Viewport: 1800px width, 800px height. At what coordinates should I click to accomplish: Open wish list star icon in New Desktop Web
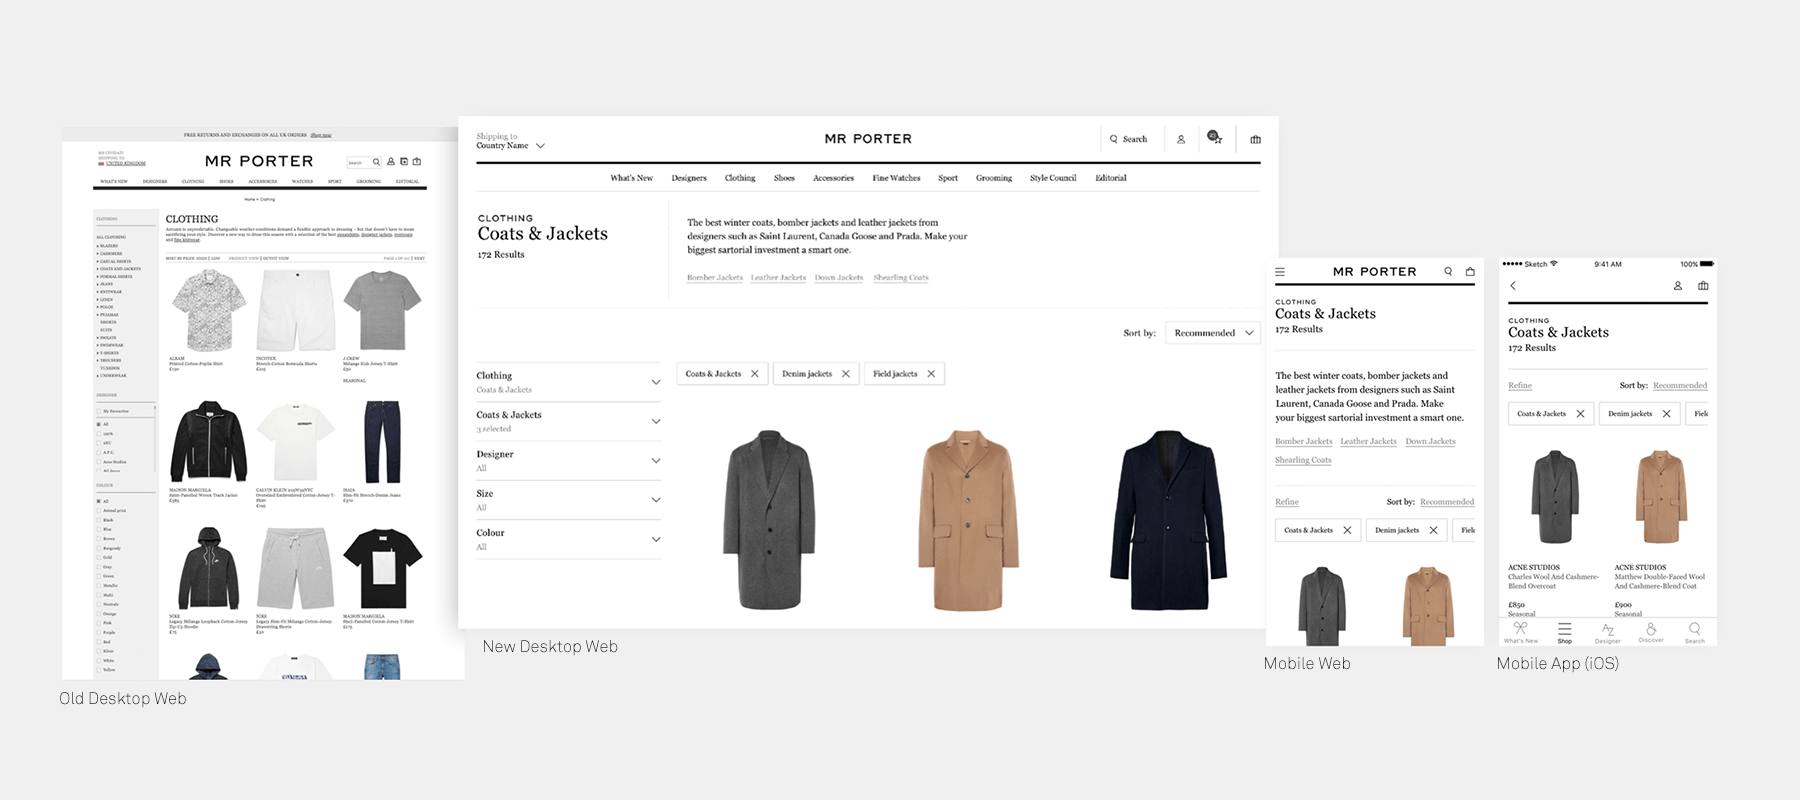pyautogui.click(x=1215, y=138)
